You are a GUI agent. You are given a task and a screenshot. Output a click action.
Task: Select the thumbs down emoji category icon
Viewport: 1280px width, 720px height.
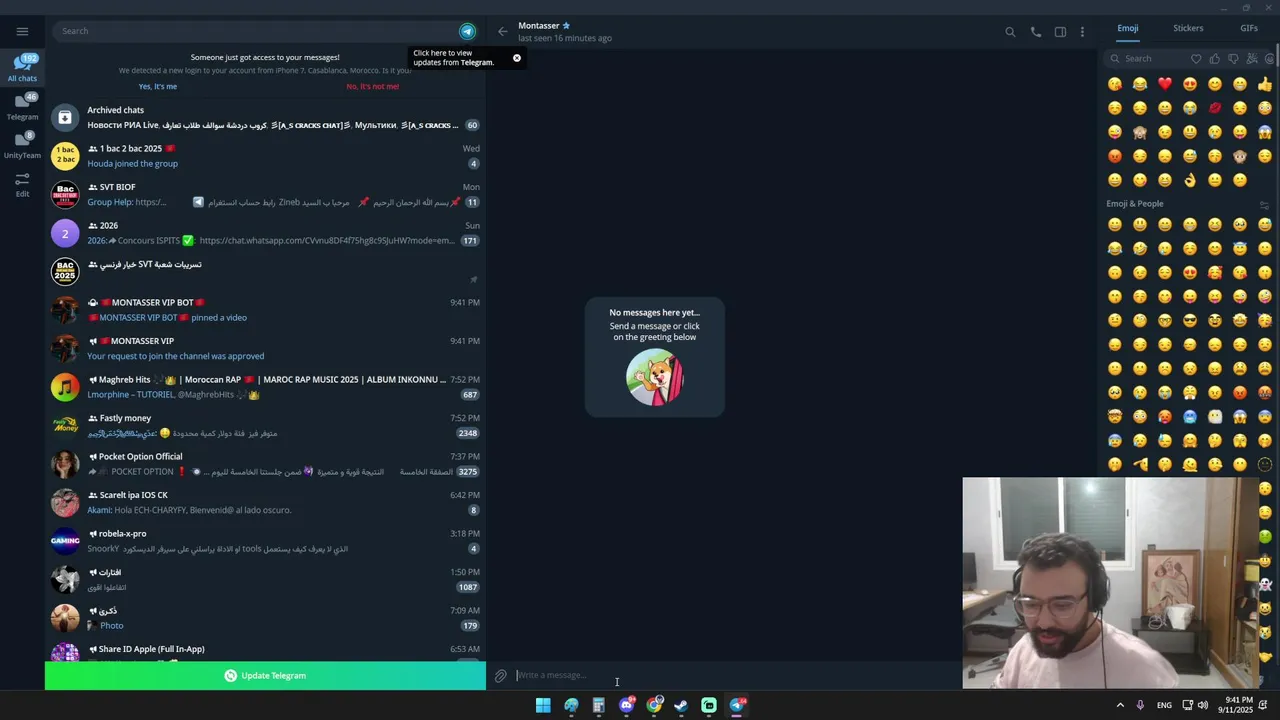click(1233, 59)
